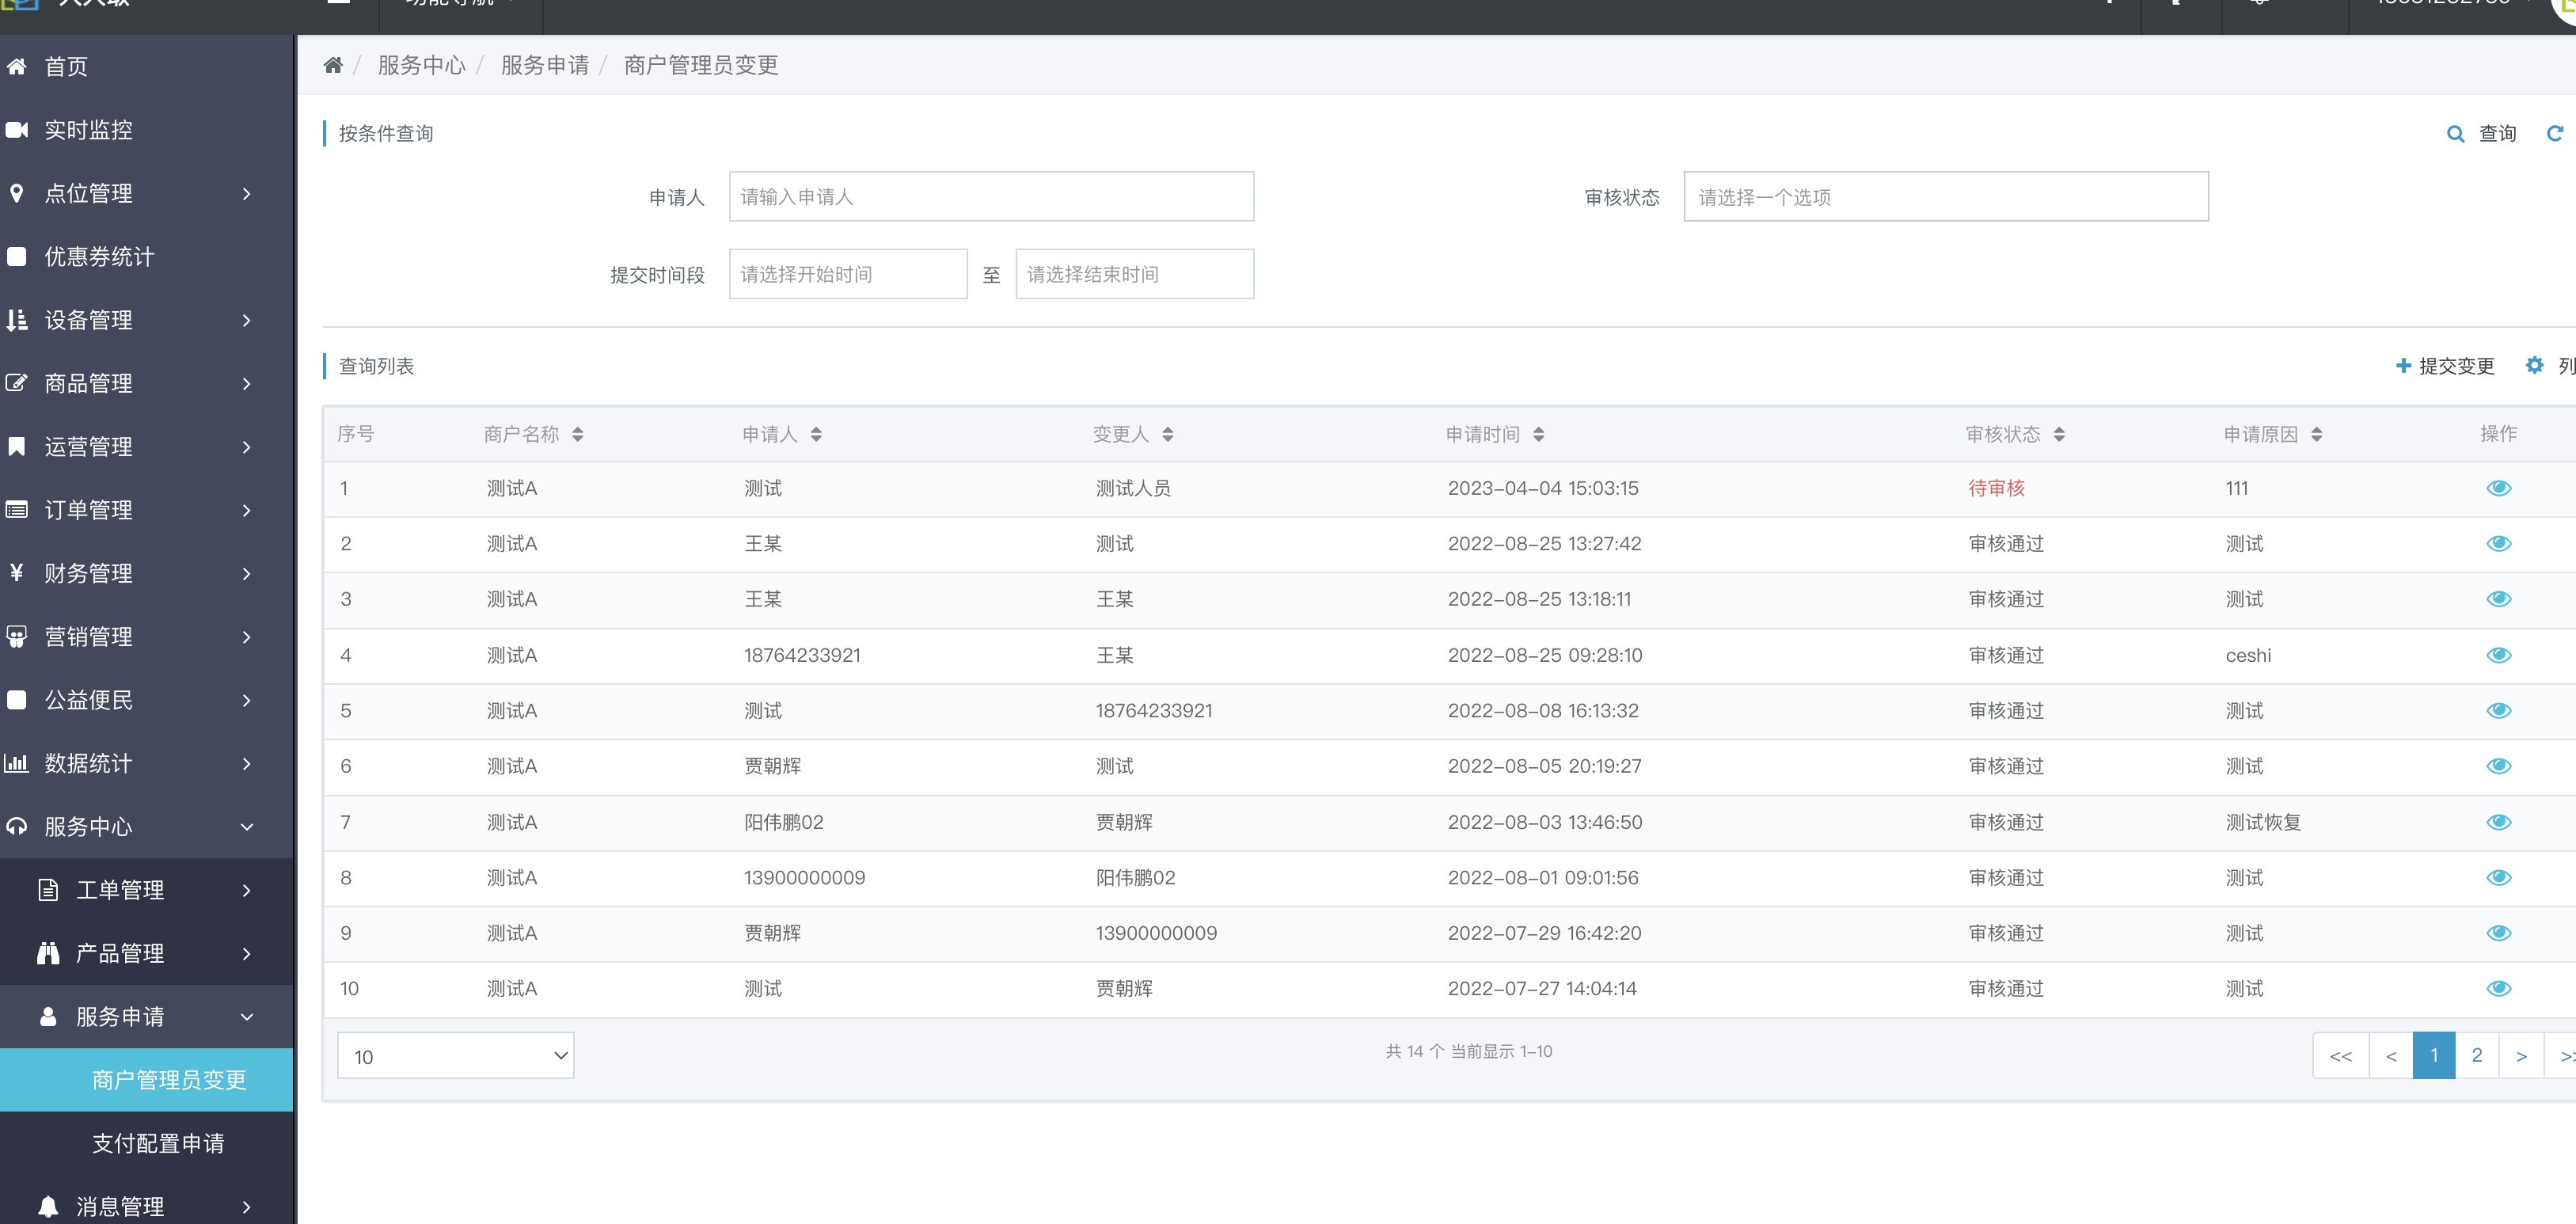Click 服务中心 breadcrumb link

tap(421, 65)
